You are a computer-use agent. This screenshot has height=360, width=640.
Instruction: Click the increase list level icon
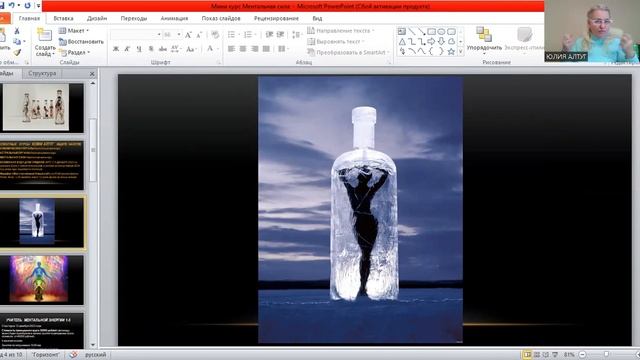click(x=280, y=35)
